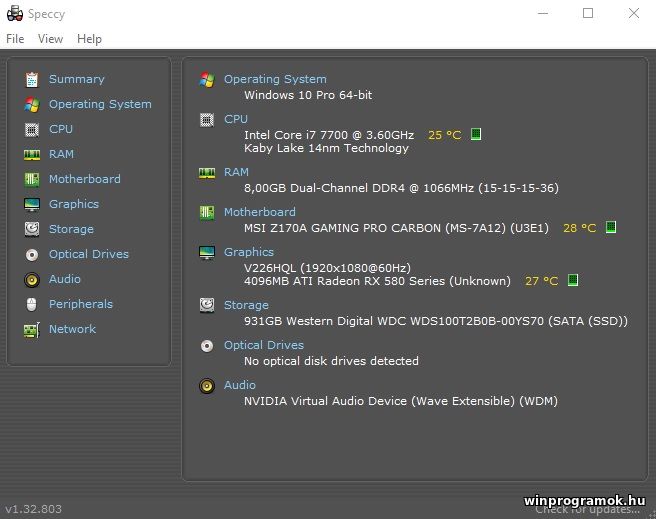Click the Motherboard icon in summary panel

point(207,212)
